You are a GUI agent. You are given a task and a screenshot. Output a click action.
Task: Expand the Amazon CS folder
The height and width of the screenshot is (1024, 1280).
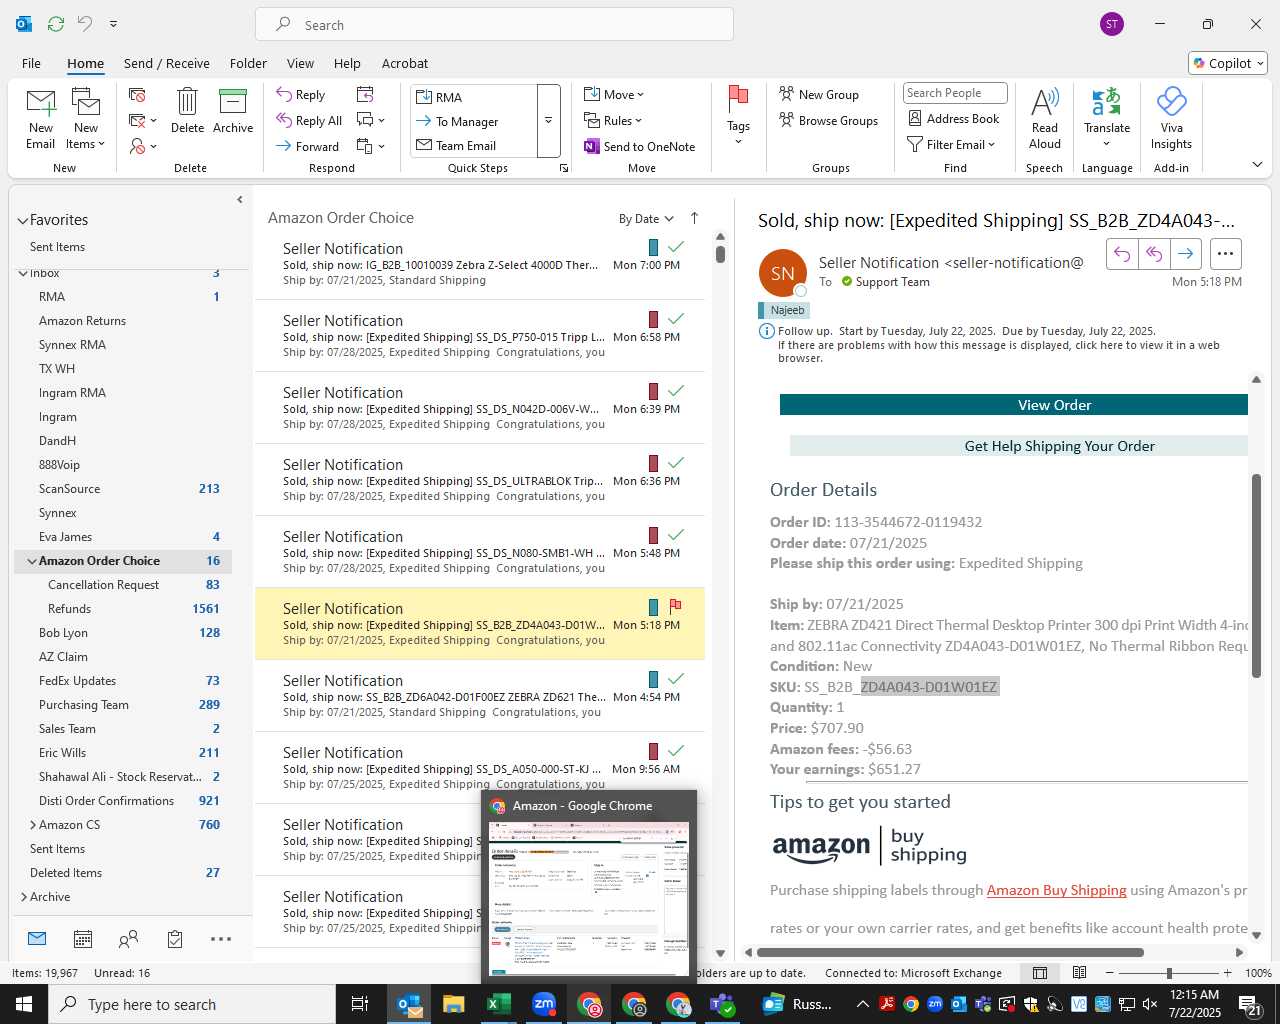pyautogui.click(x=32, y=825)
